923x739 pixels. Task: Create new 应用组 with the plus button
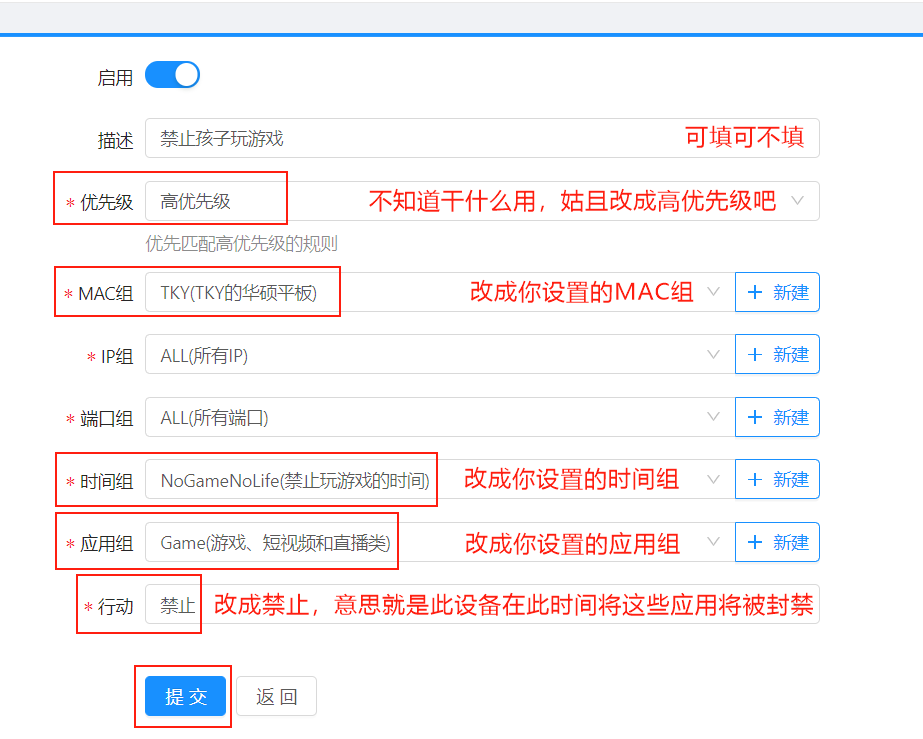pos(755,542)
